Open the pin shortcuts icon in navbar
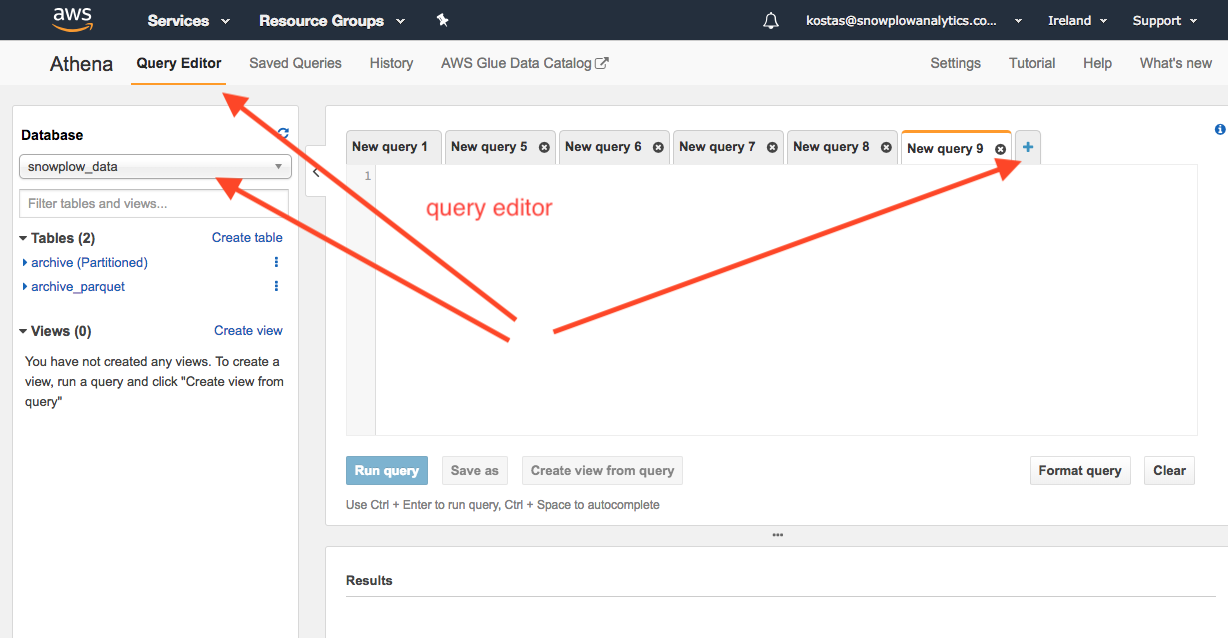 tap(443, 20)
